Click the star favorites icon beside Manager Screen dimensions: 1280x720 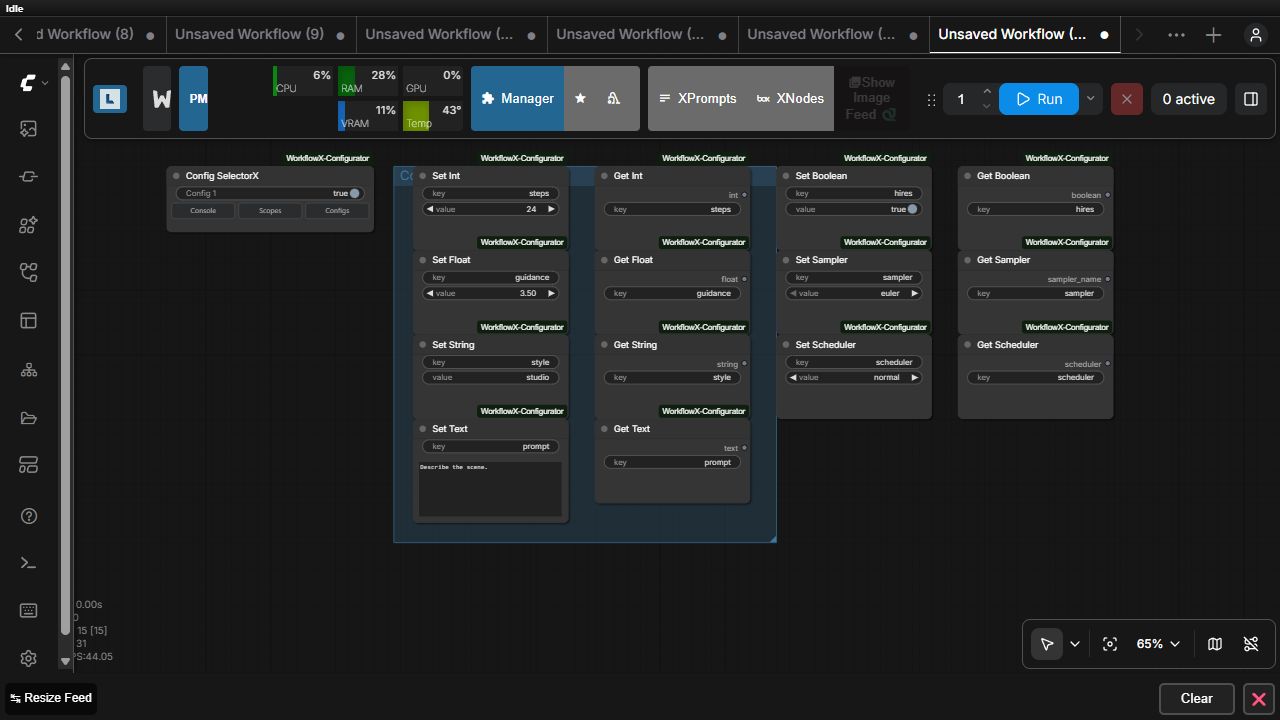pyautogui.click(x=580, y=98)
